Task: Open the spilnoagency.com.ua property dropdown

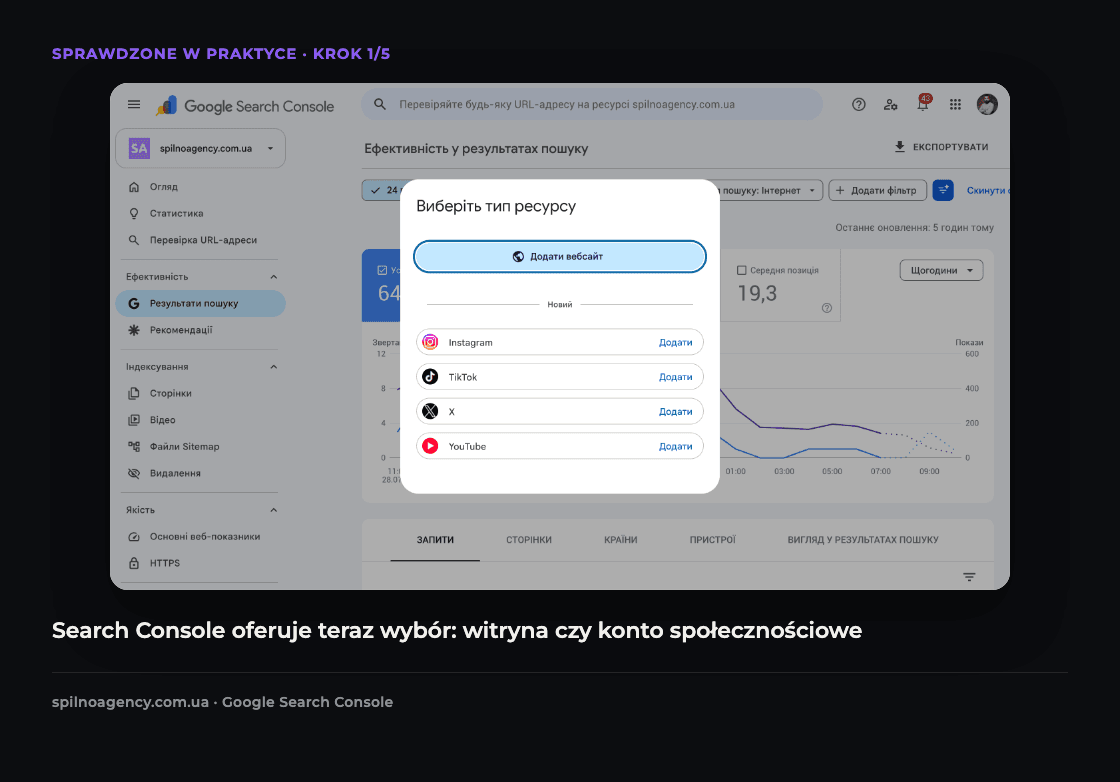Action: pos(200,149)
